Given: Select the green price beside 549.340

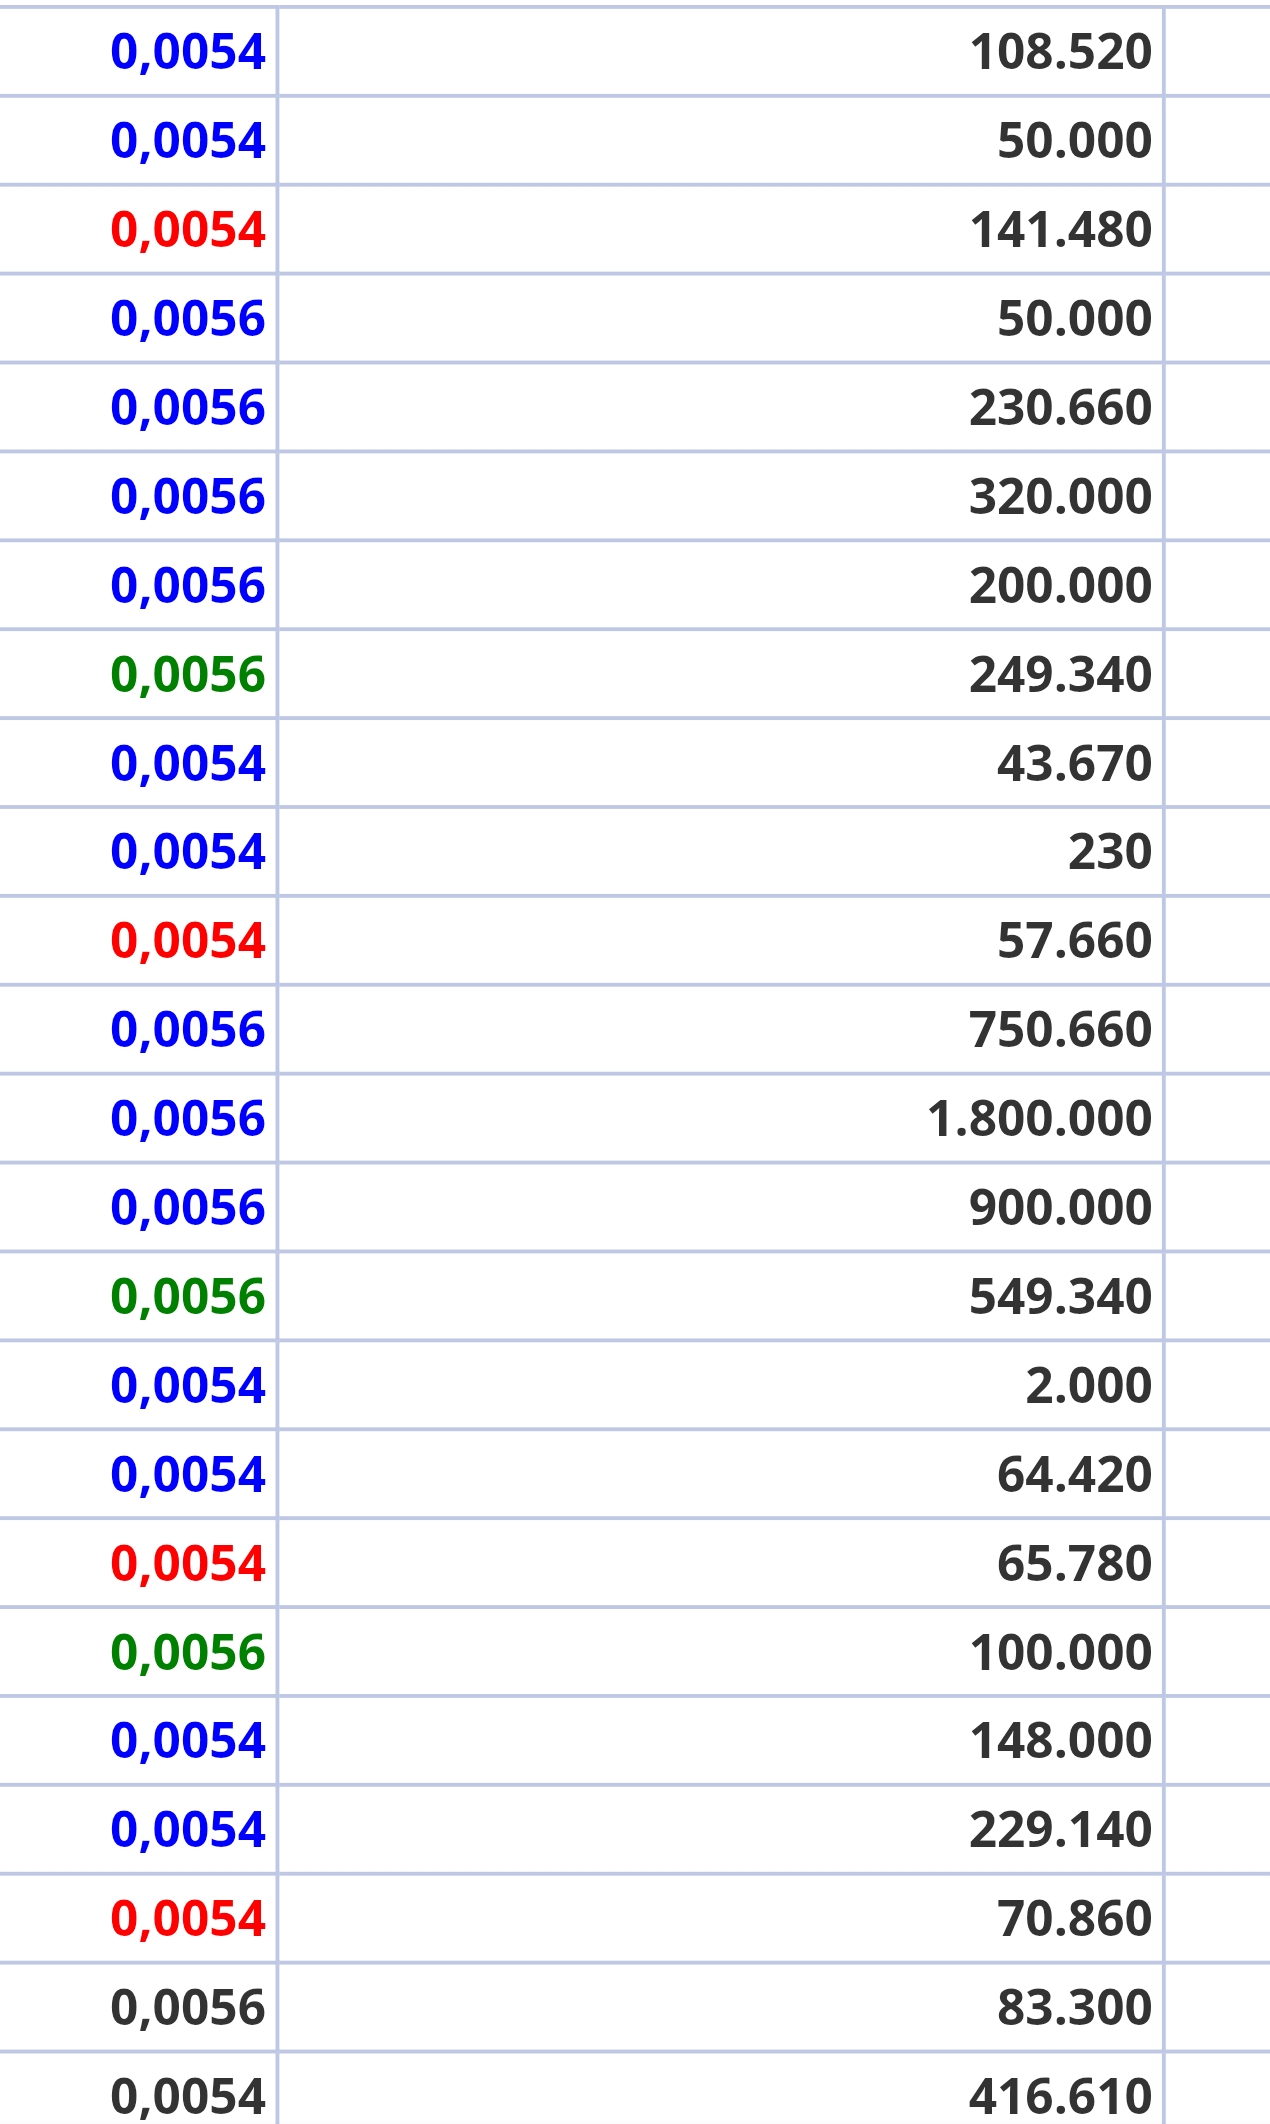Looking at the screenshot, I should coord(188,1297).
